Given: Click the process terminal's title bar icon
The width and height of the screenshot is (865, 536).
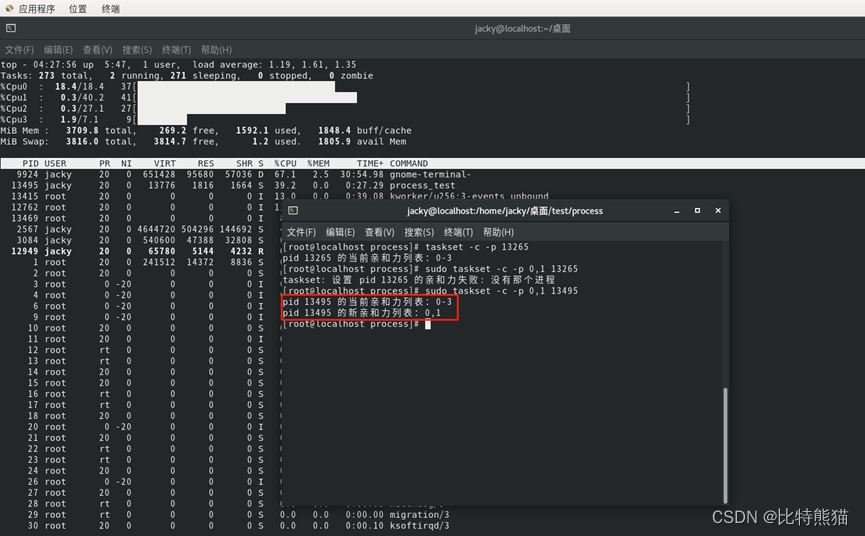Looking at the screenshot, I should pos(293,211).
